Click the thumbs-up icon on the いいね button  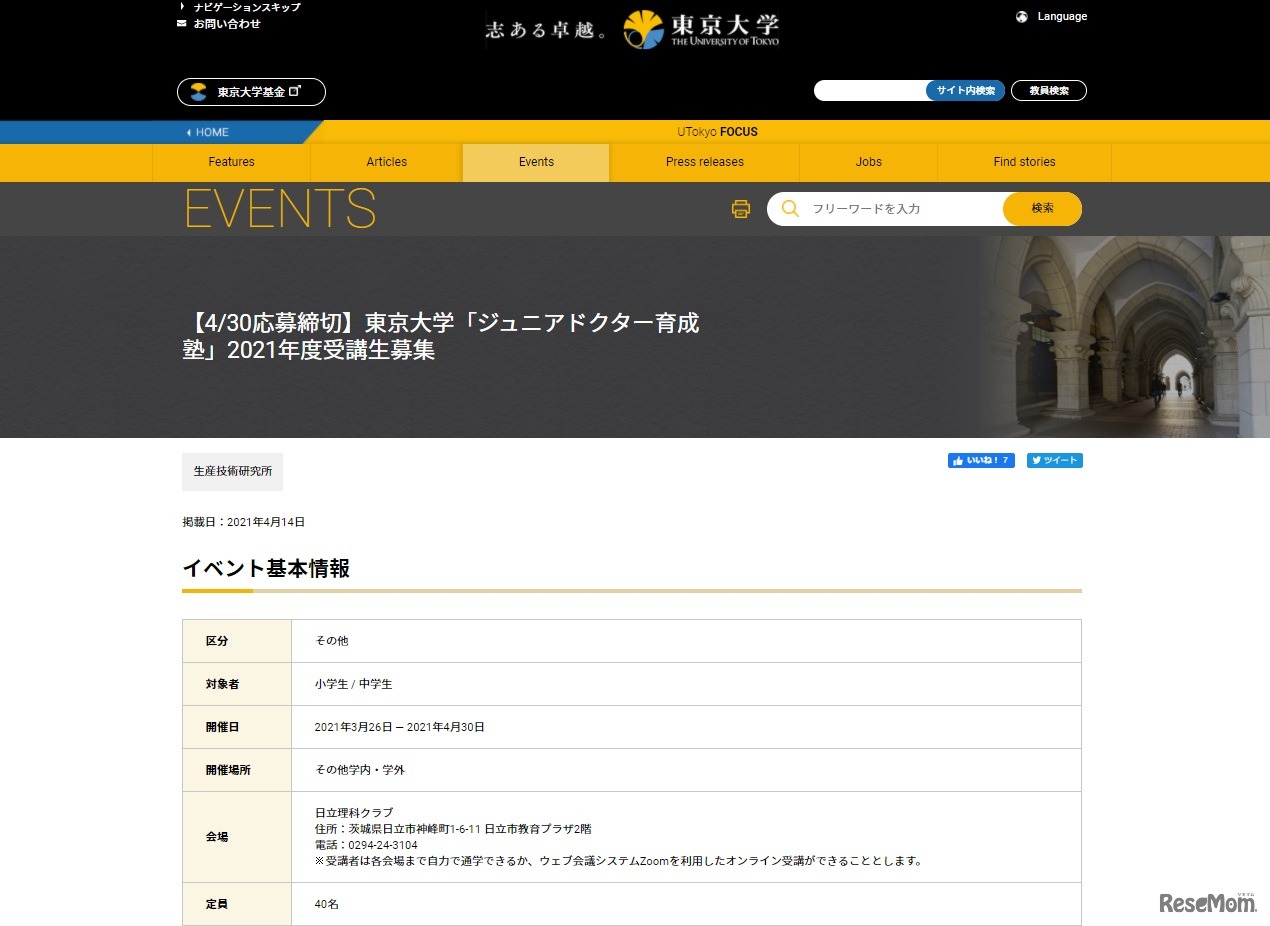(957, 460)
